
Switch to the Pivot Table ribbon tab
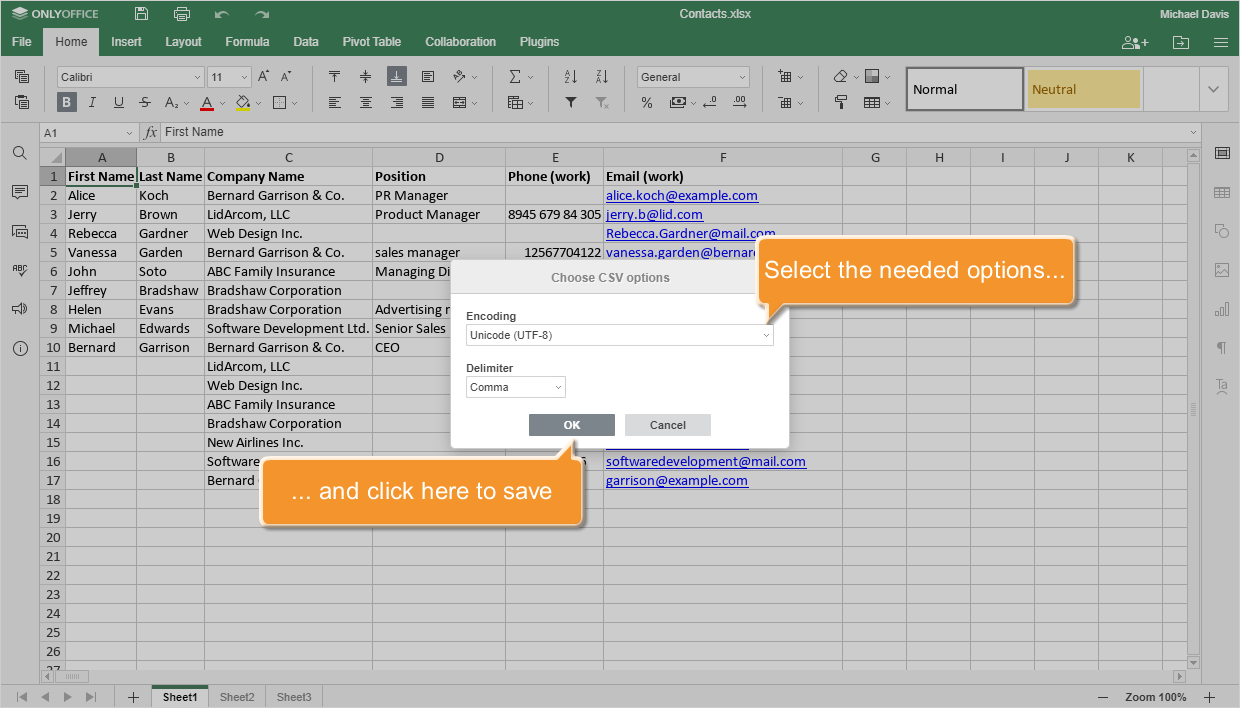pyautogui.click(x=371, y=42)
